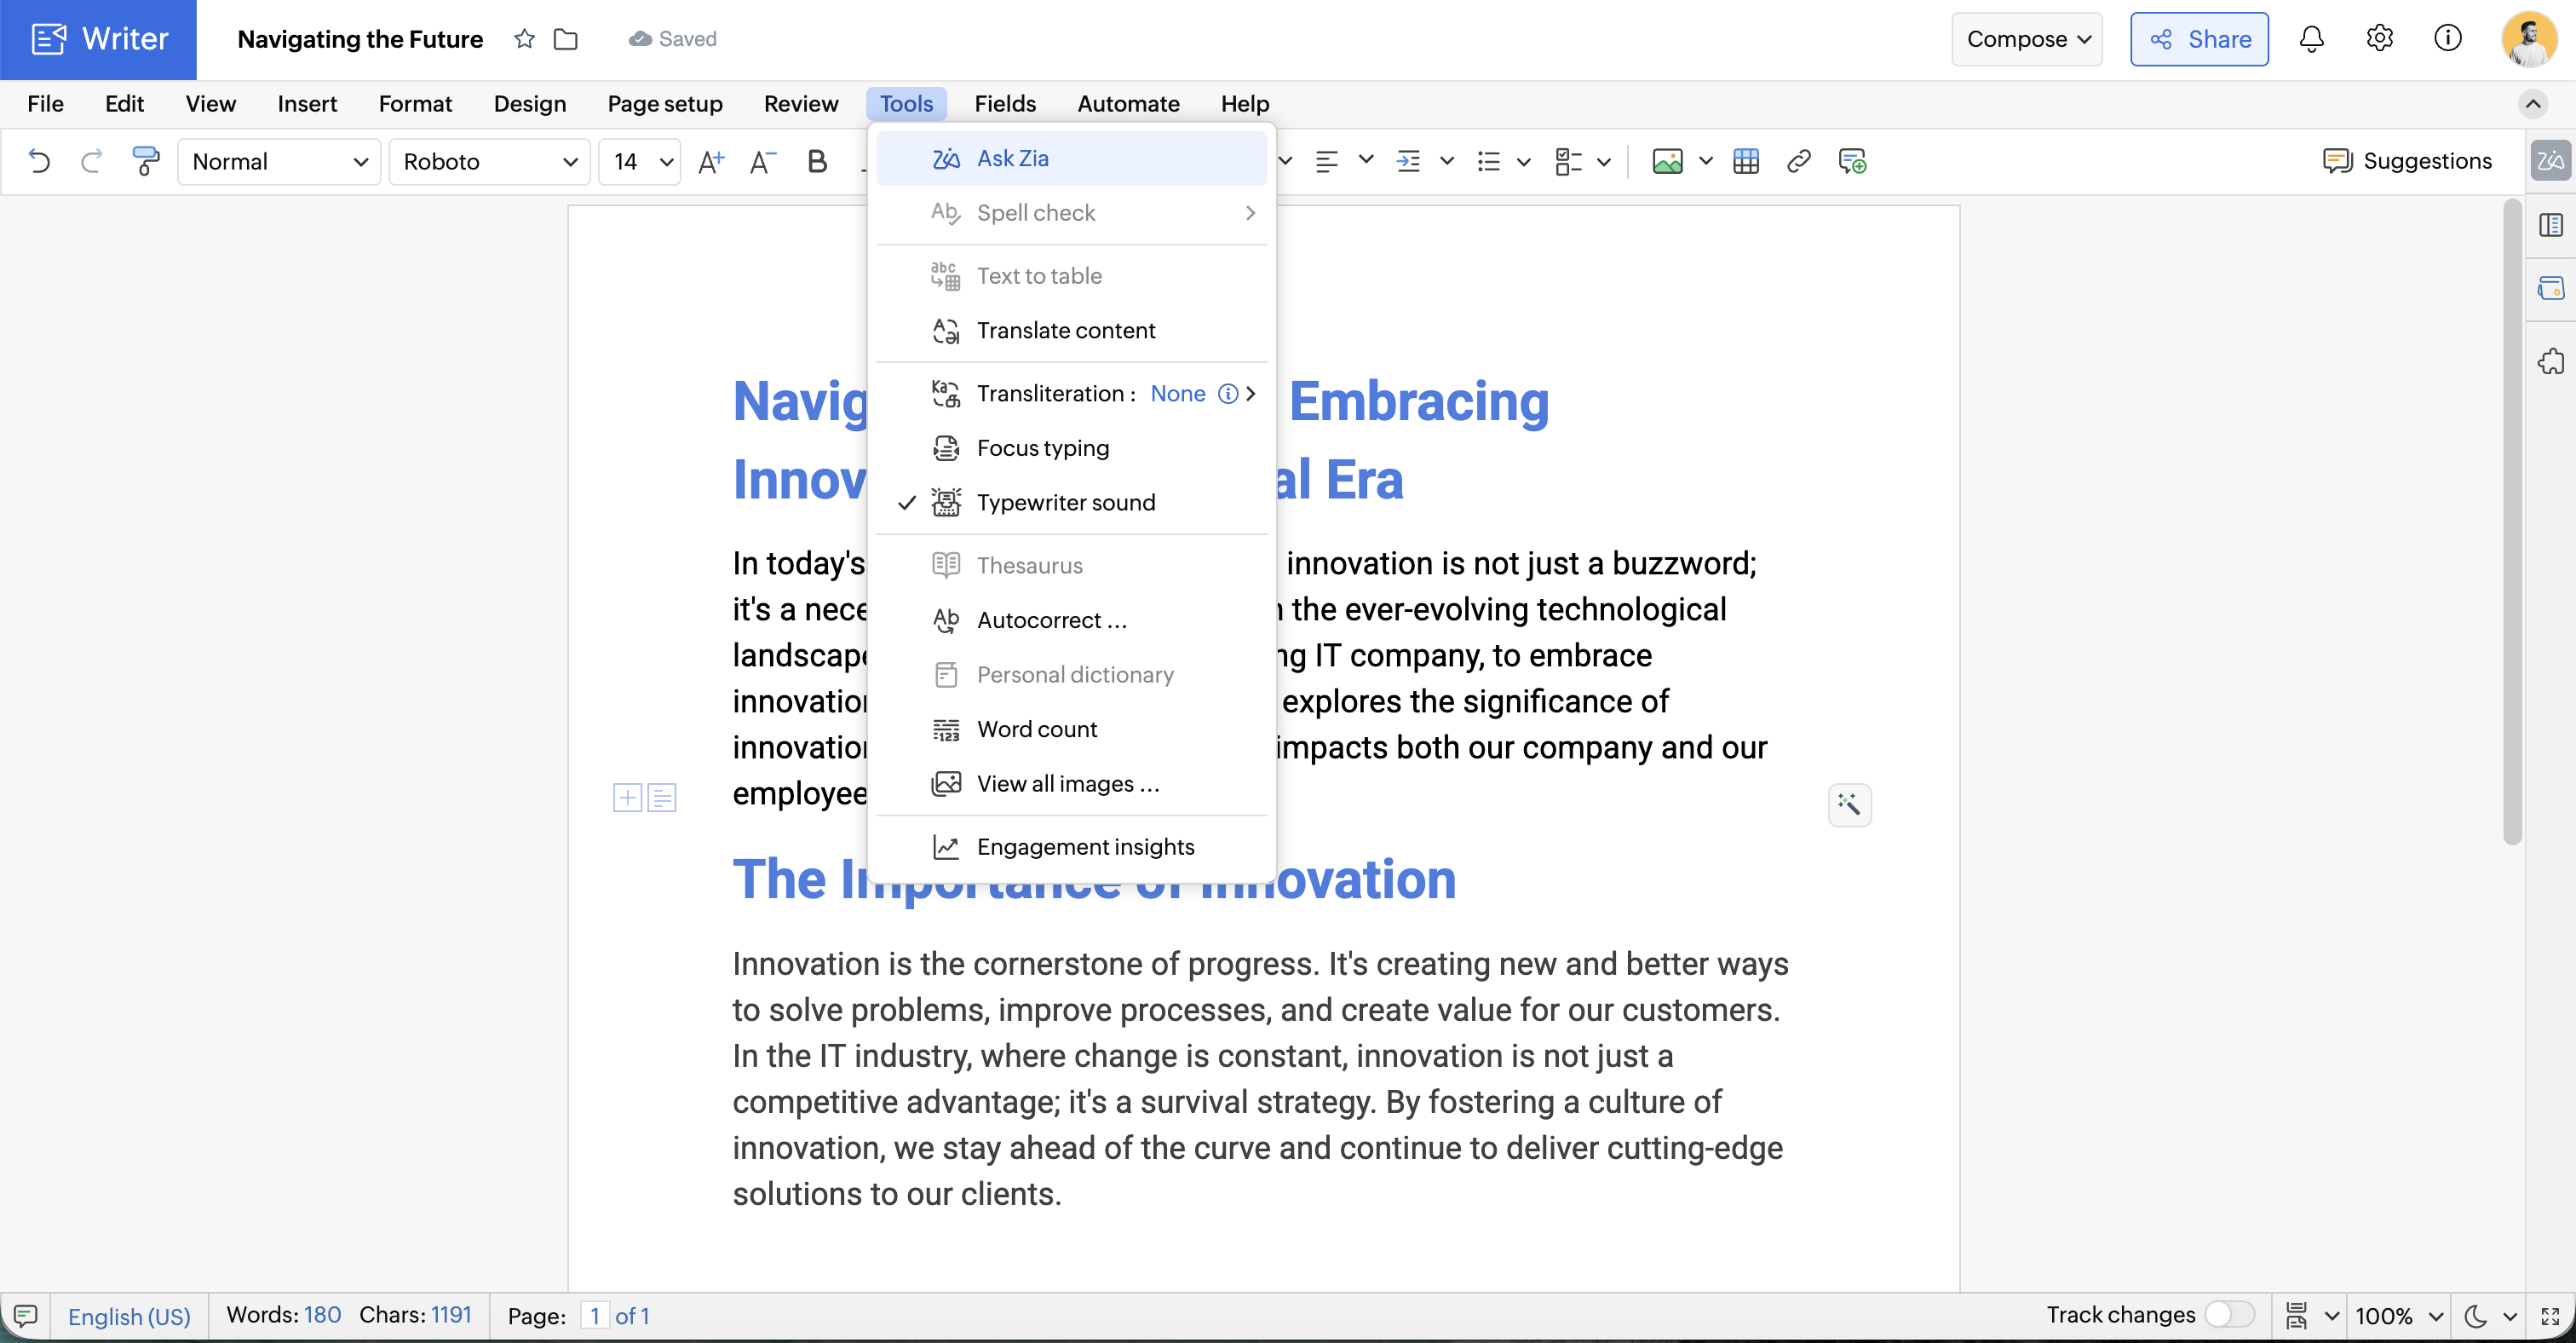The height and width of the screenshot is (1343, 2576).
Task: Select the format painter icon
Action: click(146, 161)
